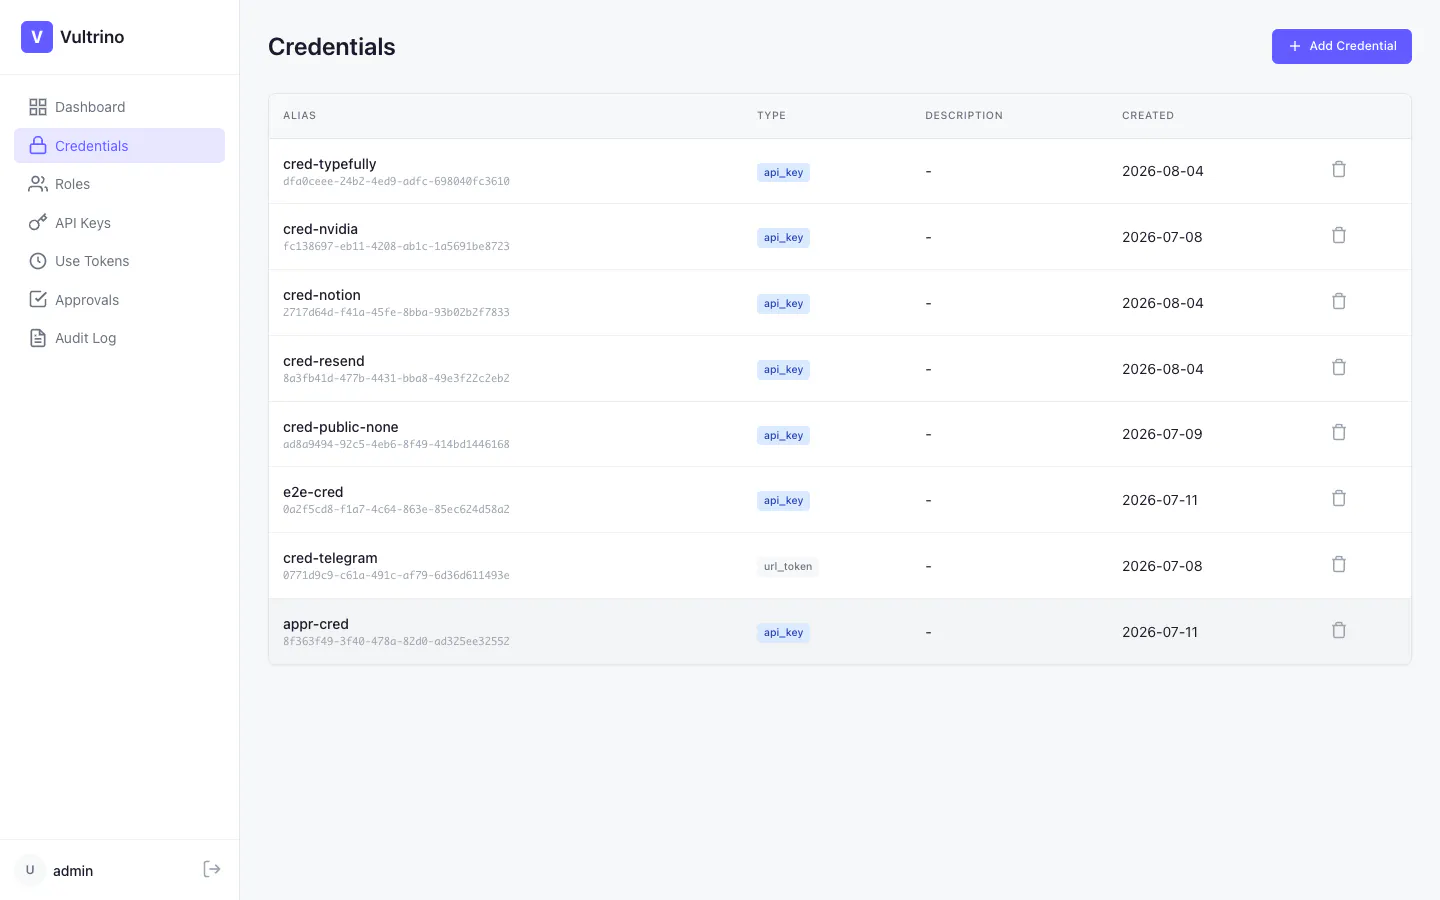Click the Add Credential button
The height and width of the screenshot is (900, 1440).
1341,46
